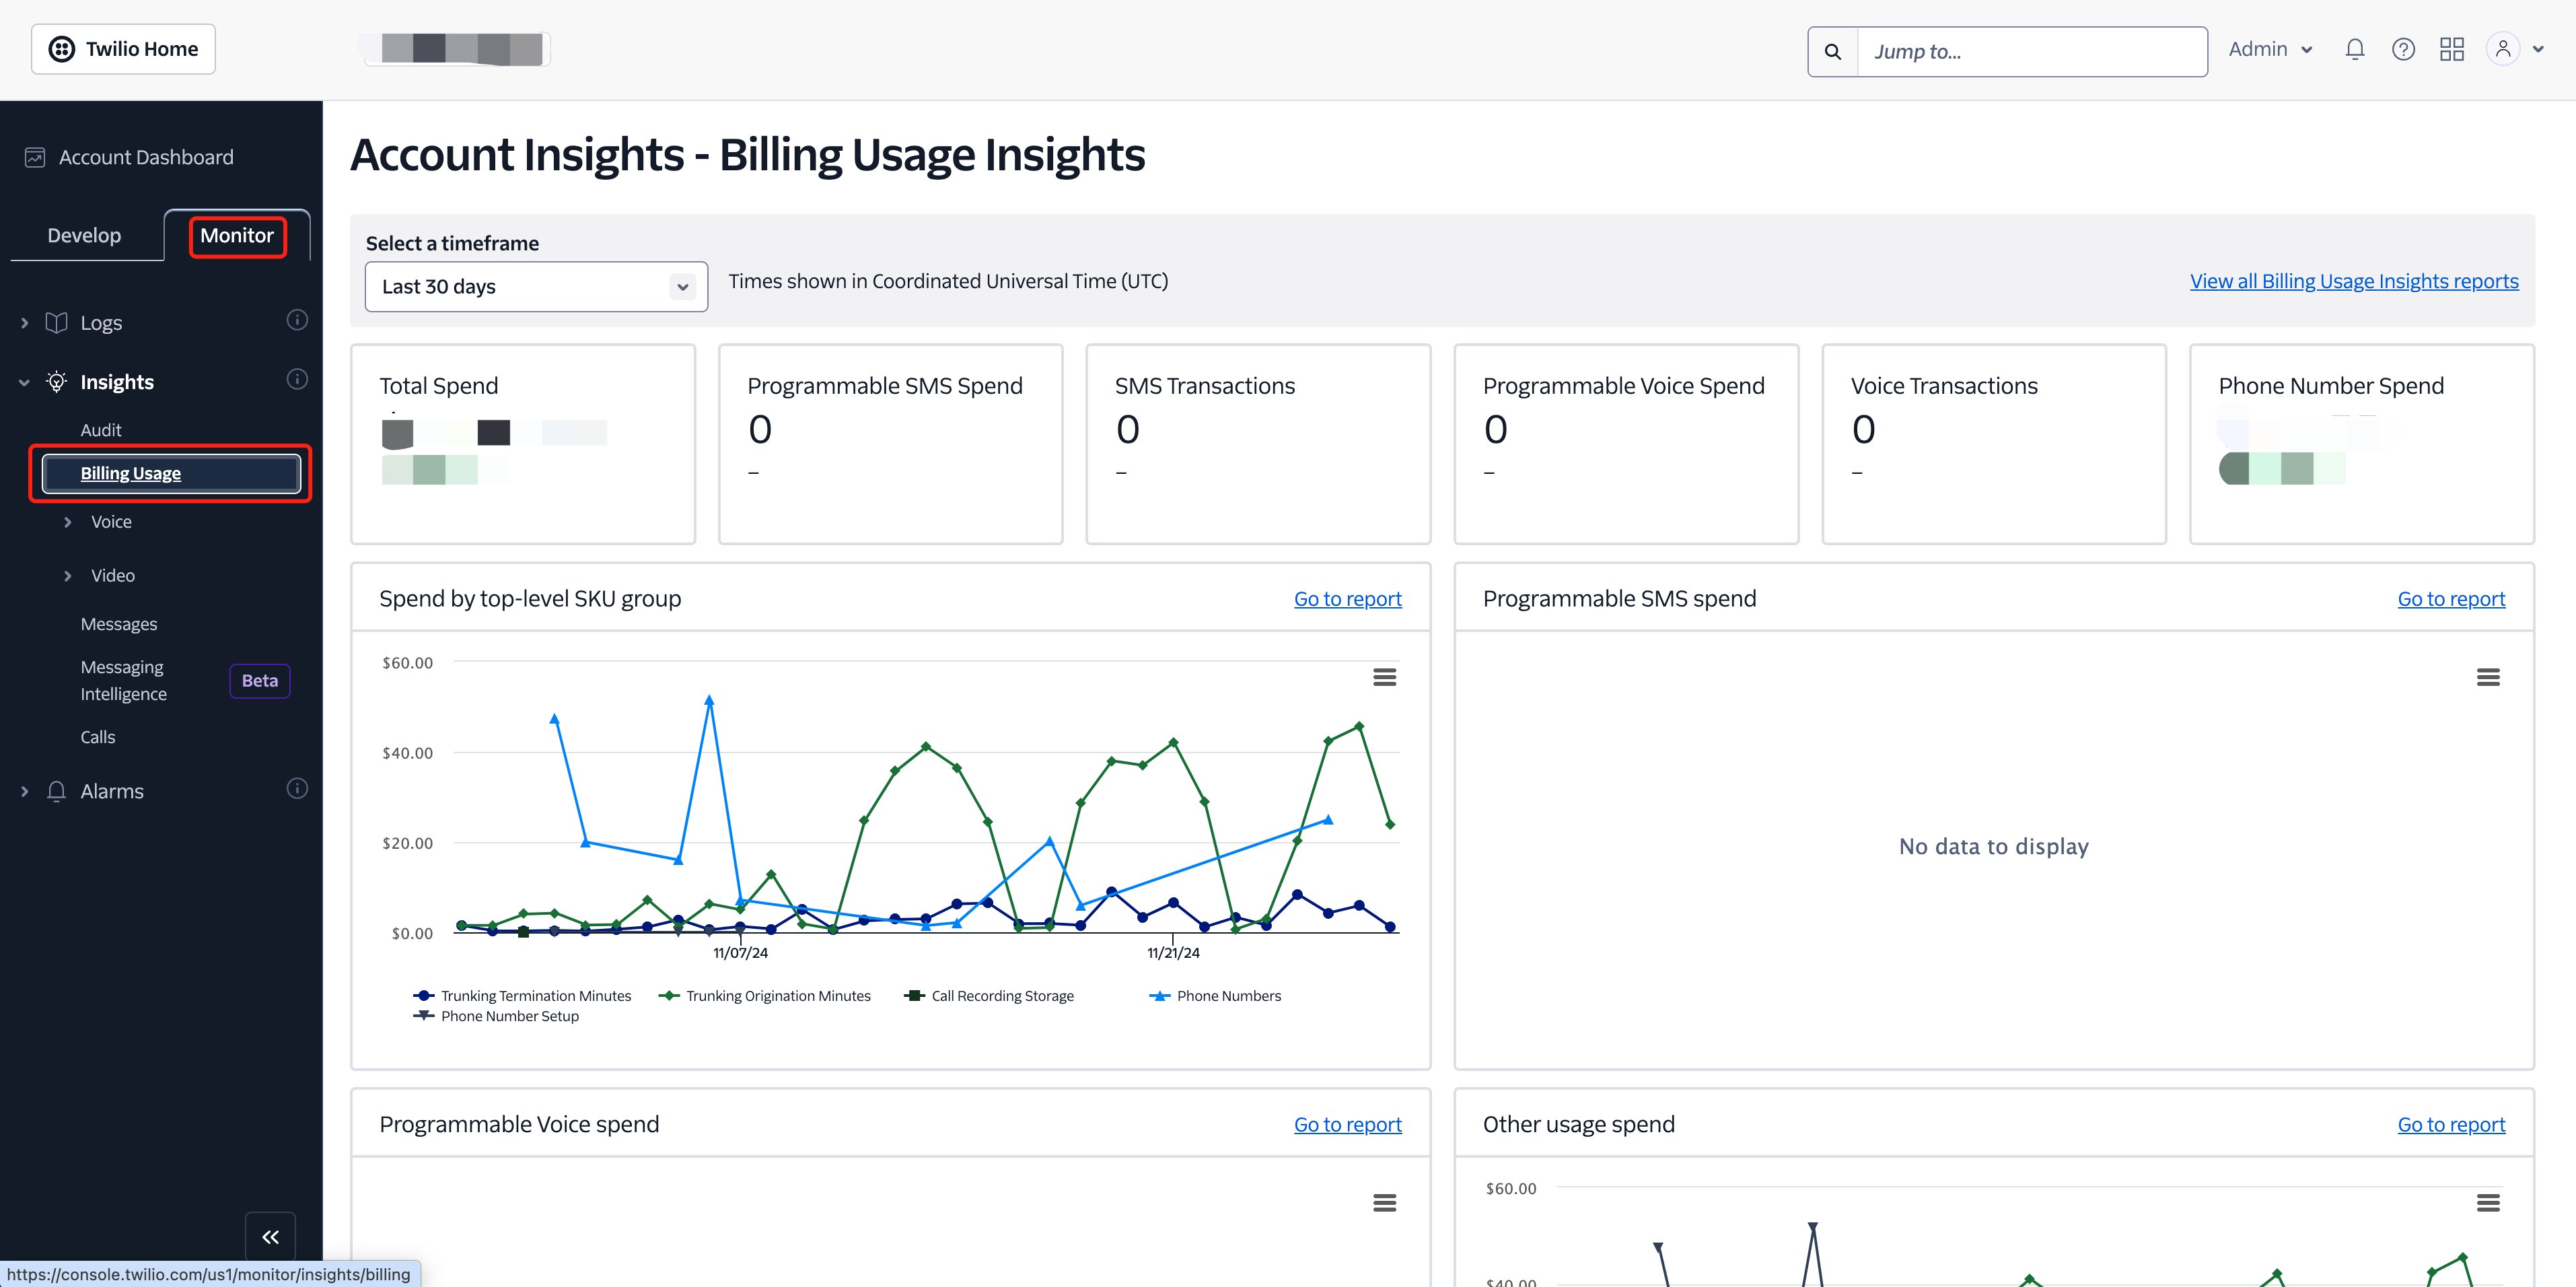Click the 11/21/24 axis label
Screen dimensions: 2576x1287
coord(1173,953)
